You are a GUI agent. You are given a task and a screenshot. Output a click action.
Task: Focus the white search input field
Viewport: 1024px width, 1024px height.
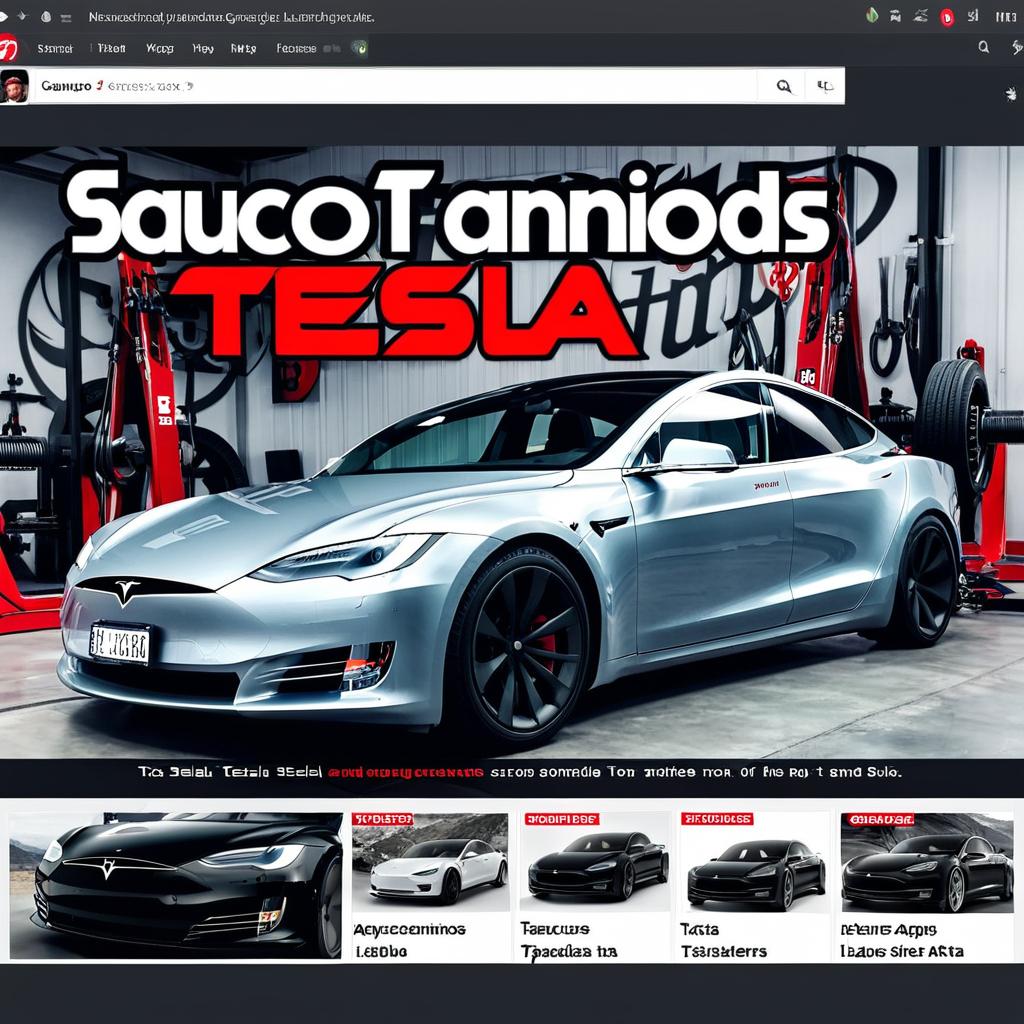click(x=395, y=86)
